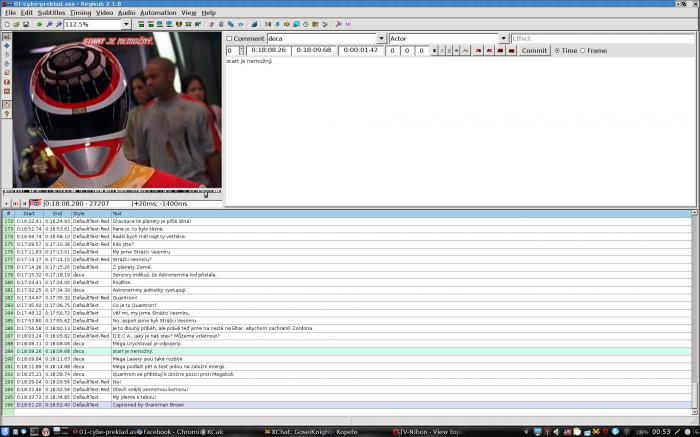Open the Spell Checker icon
The width and height of the screenshot is (700, 437).
tap(325, 24)
